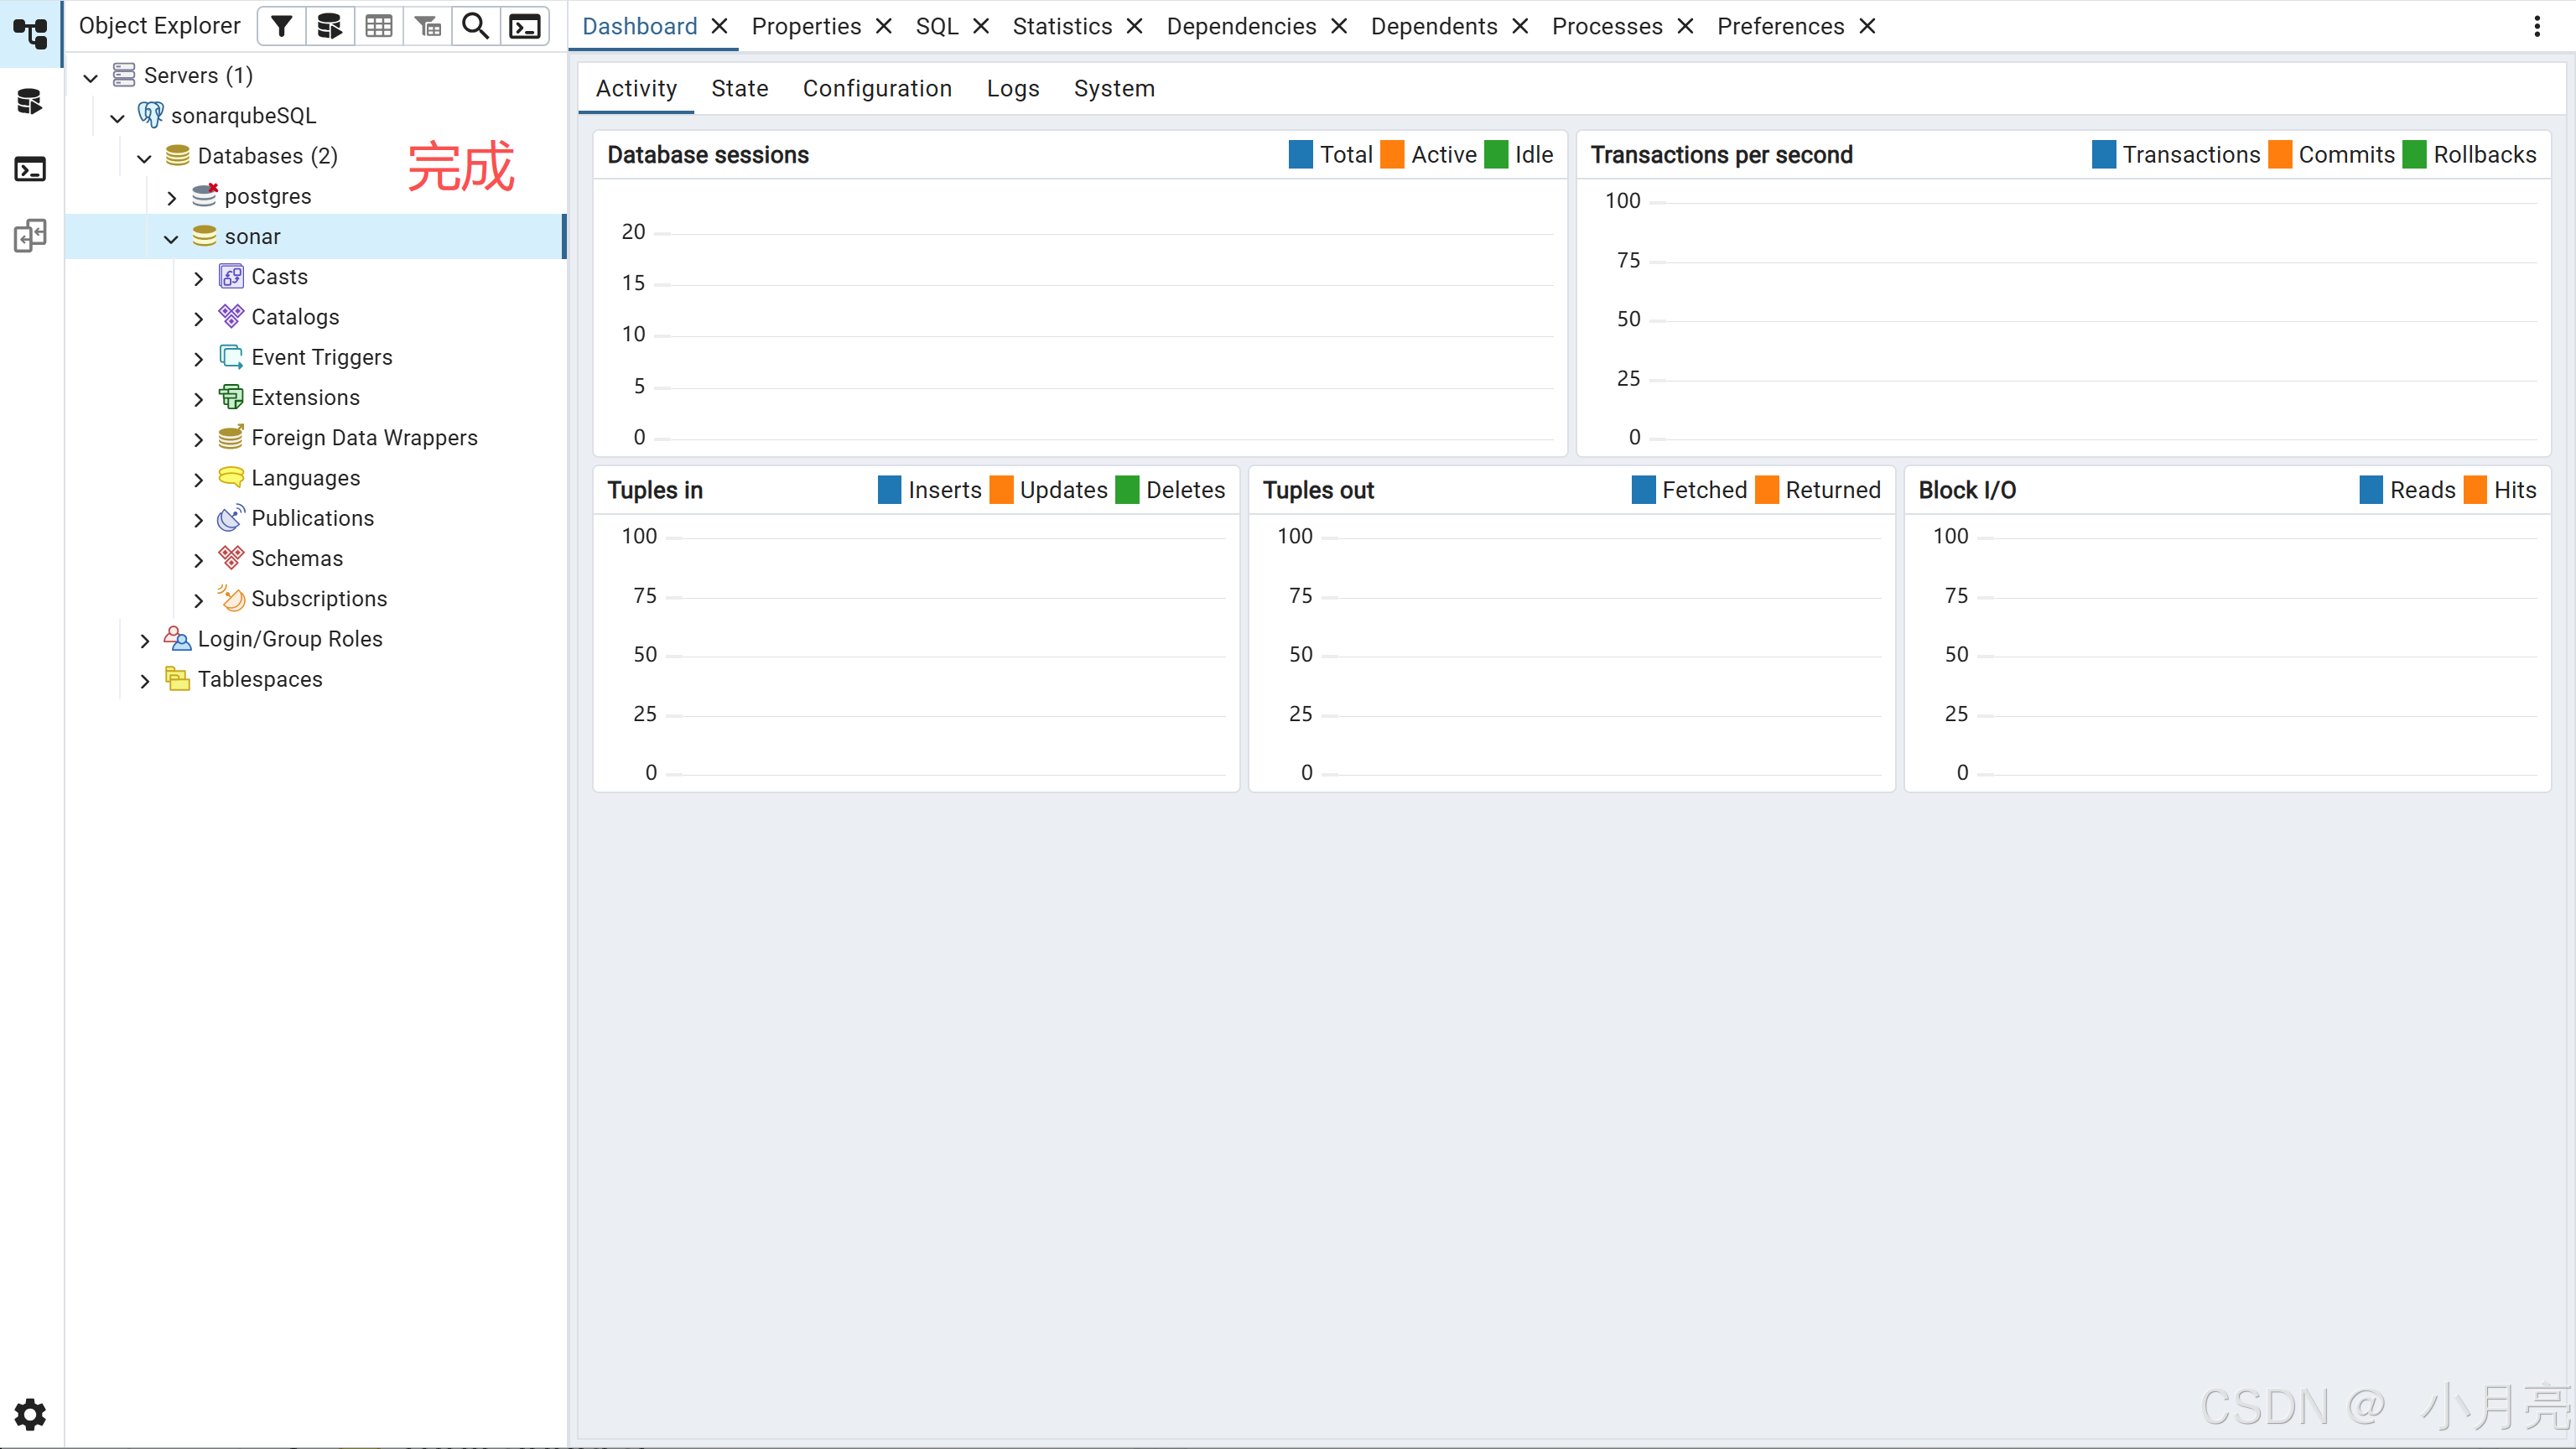2576x1449 pixels.
Task: Open PSQL Tool from Object Explorer toolbar
Action: pos(525,26)
